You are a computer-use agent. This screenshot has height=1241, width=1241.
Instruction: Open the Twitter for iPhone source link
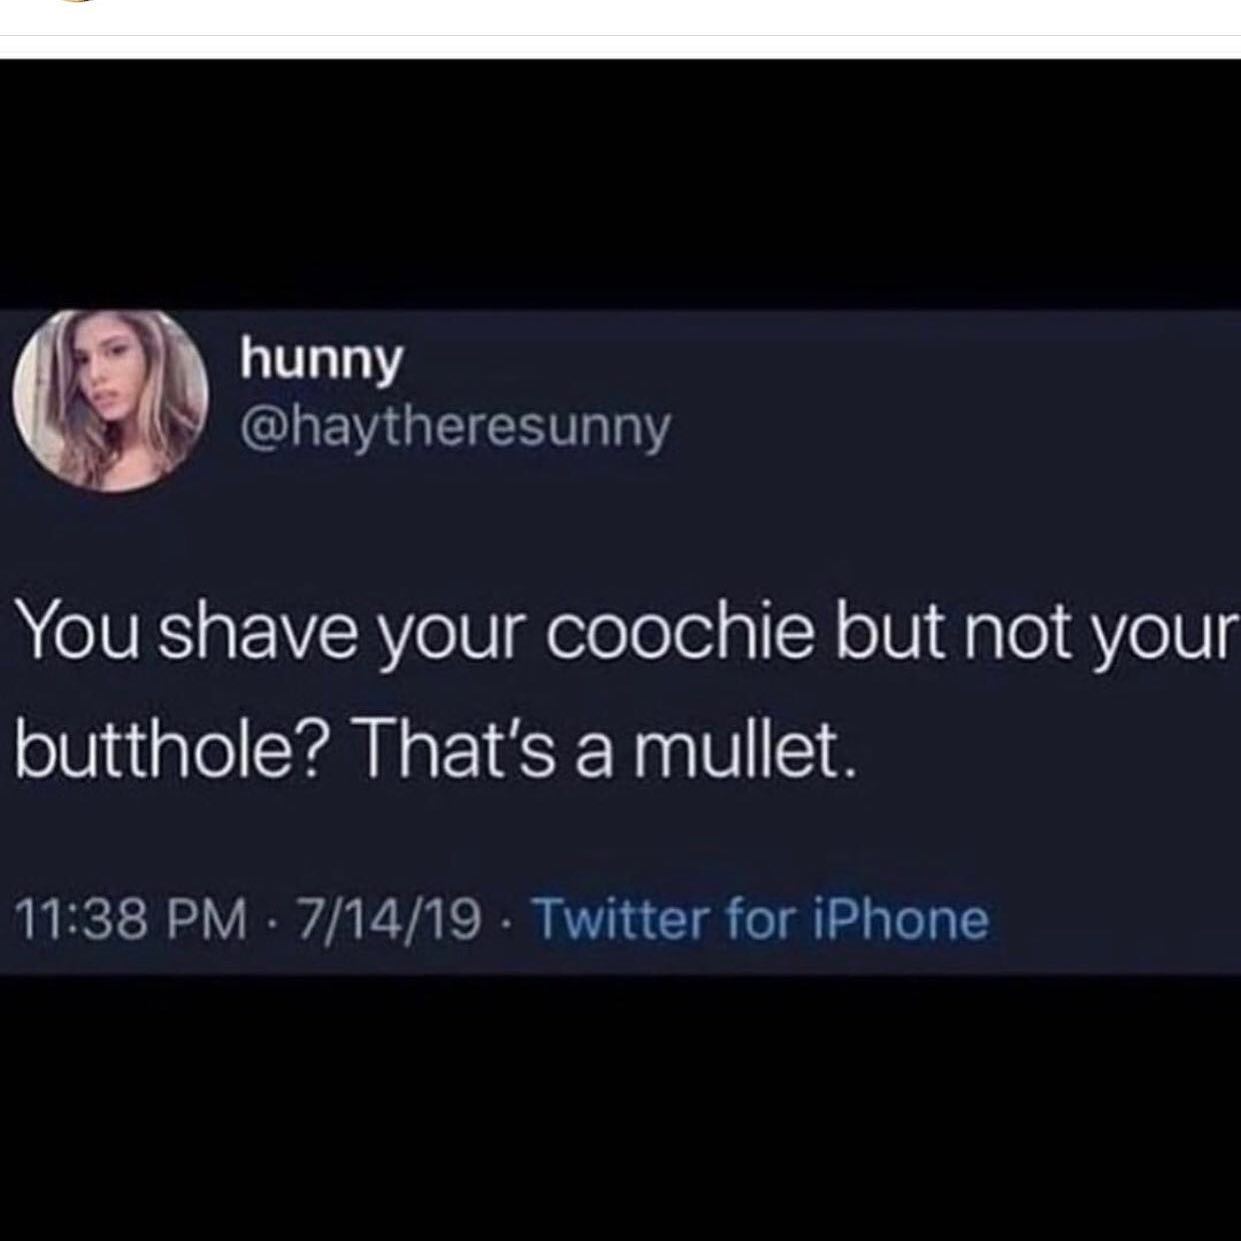tap(762, 919)
